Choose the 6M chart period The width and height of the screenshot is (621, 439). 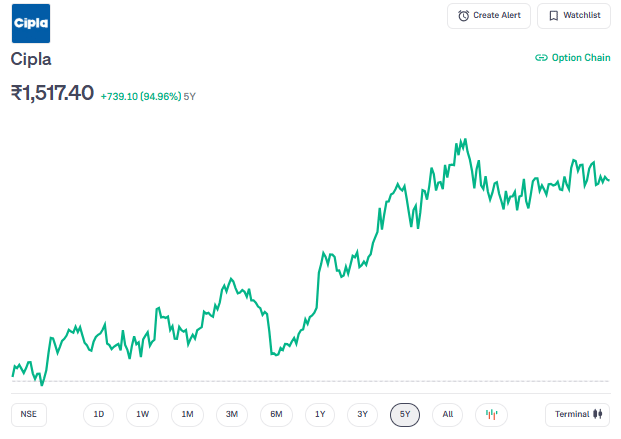pos(276,414)
